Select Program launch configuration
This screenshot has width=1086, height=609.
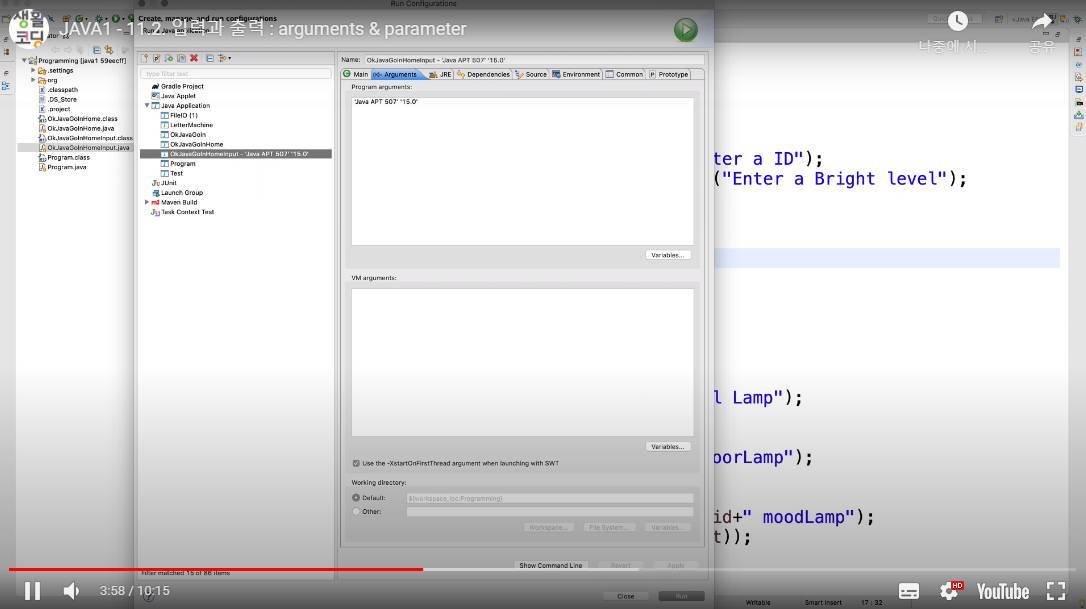click(x=183, y=164)
